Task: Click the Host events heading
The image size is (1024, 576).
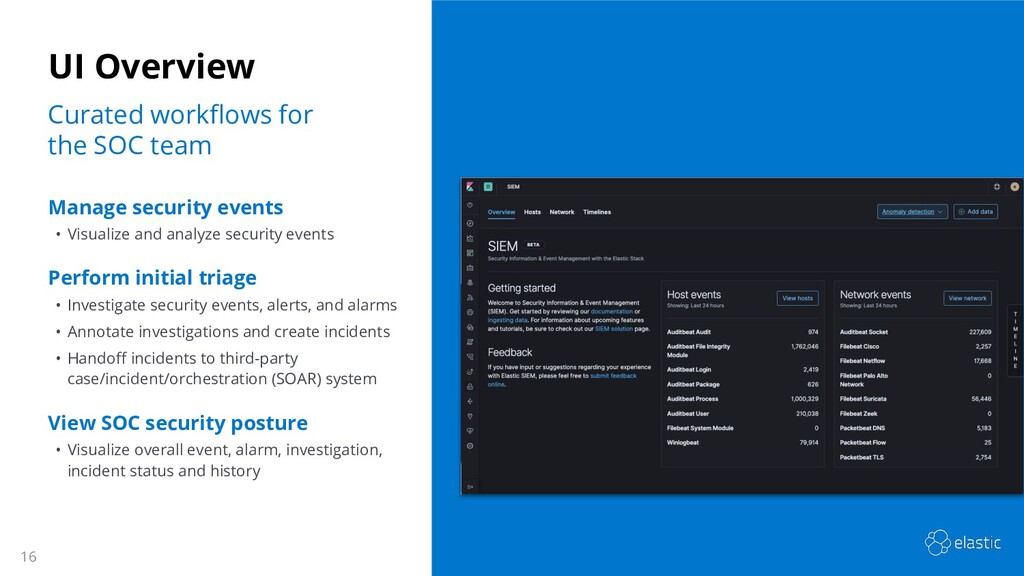Action: pyautogui.click(x=694, y=295)
